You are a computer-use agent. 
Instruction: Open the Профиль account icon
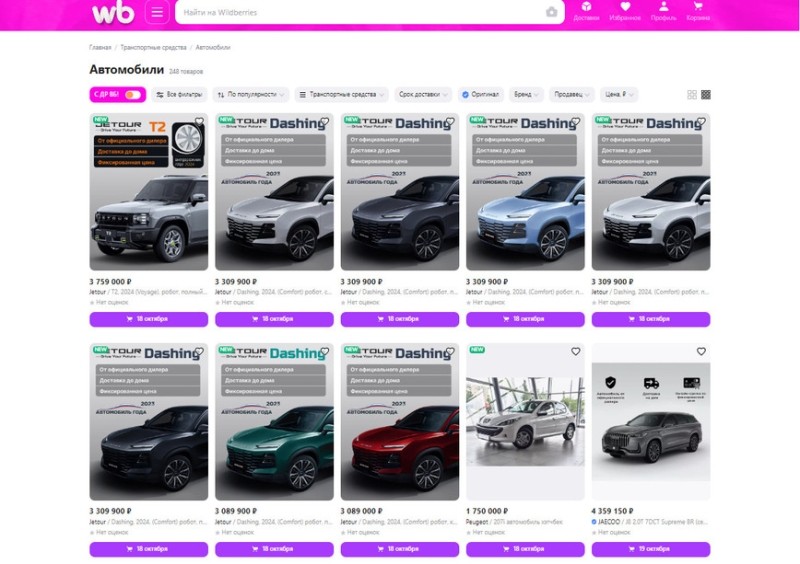[x=662, y=11]
